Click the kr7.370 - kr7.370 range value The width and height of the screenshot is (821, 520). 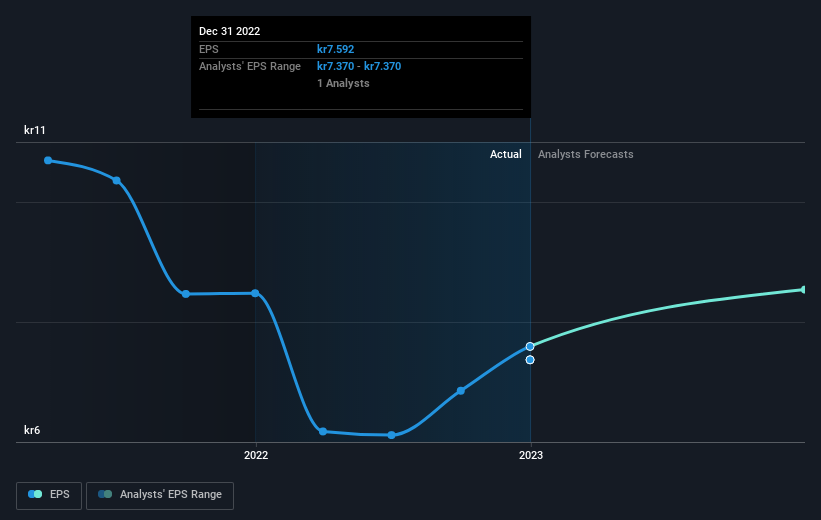click(359, 67)
